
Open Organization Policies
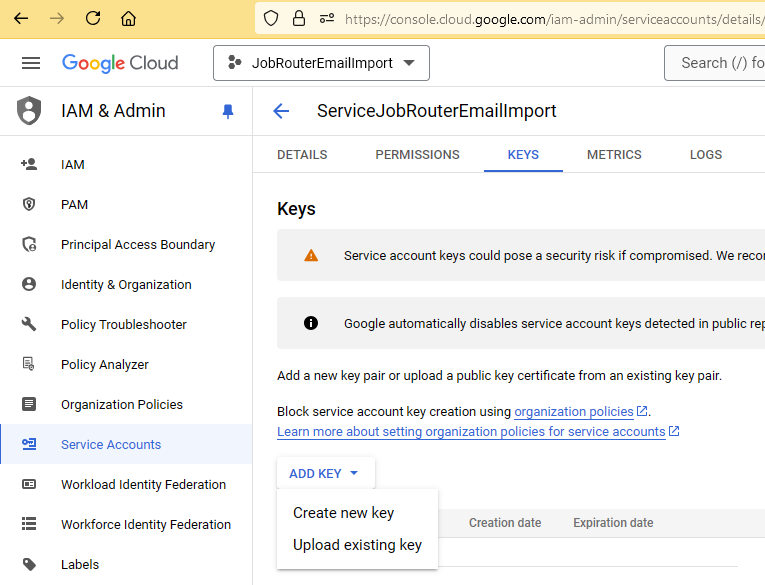click(122, 404)
